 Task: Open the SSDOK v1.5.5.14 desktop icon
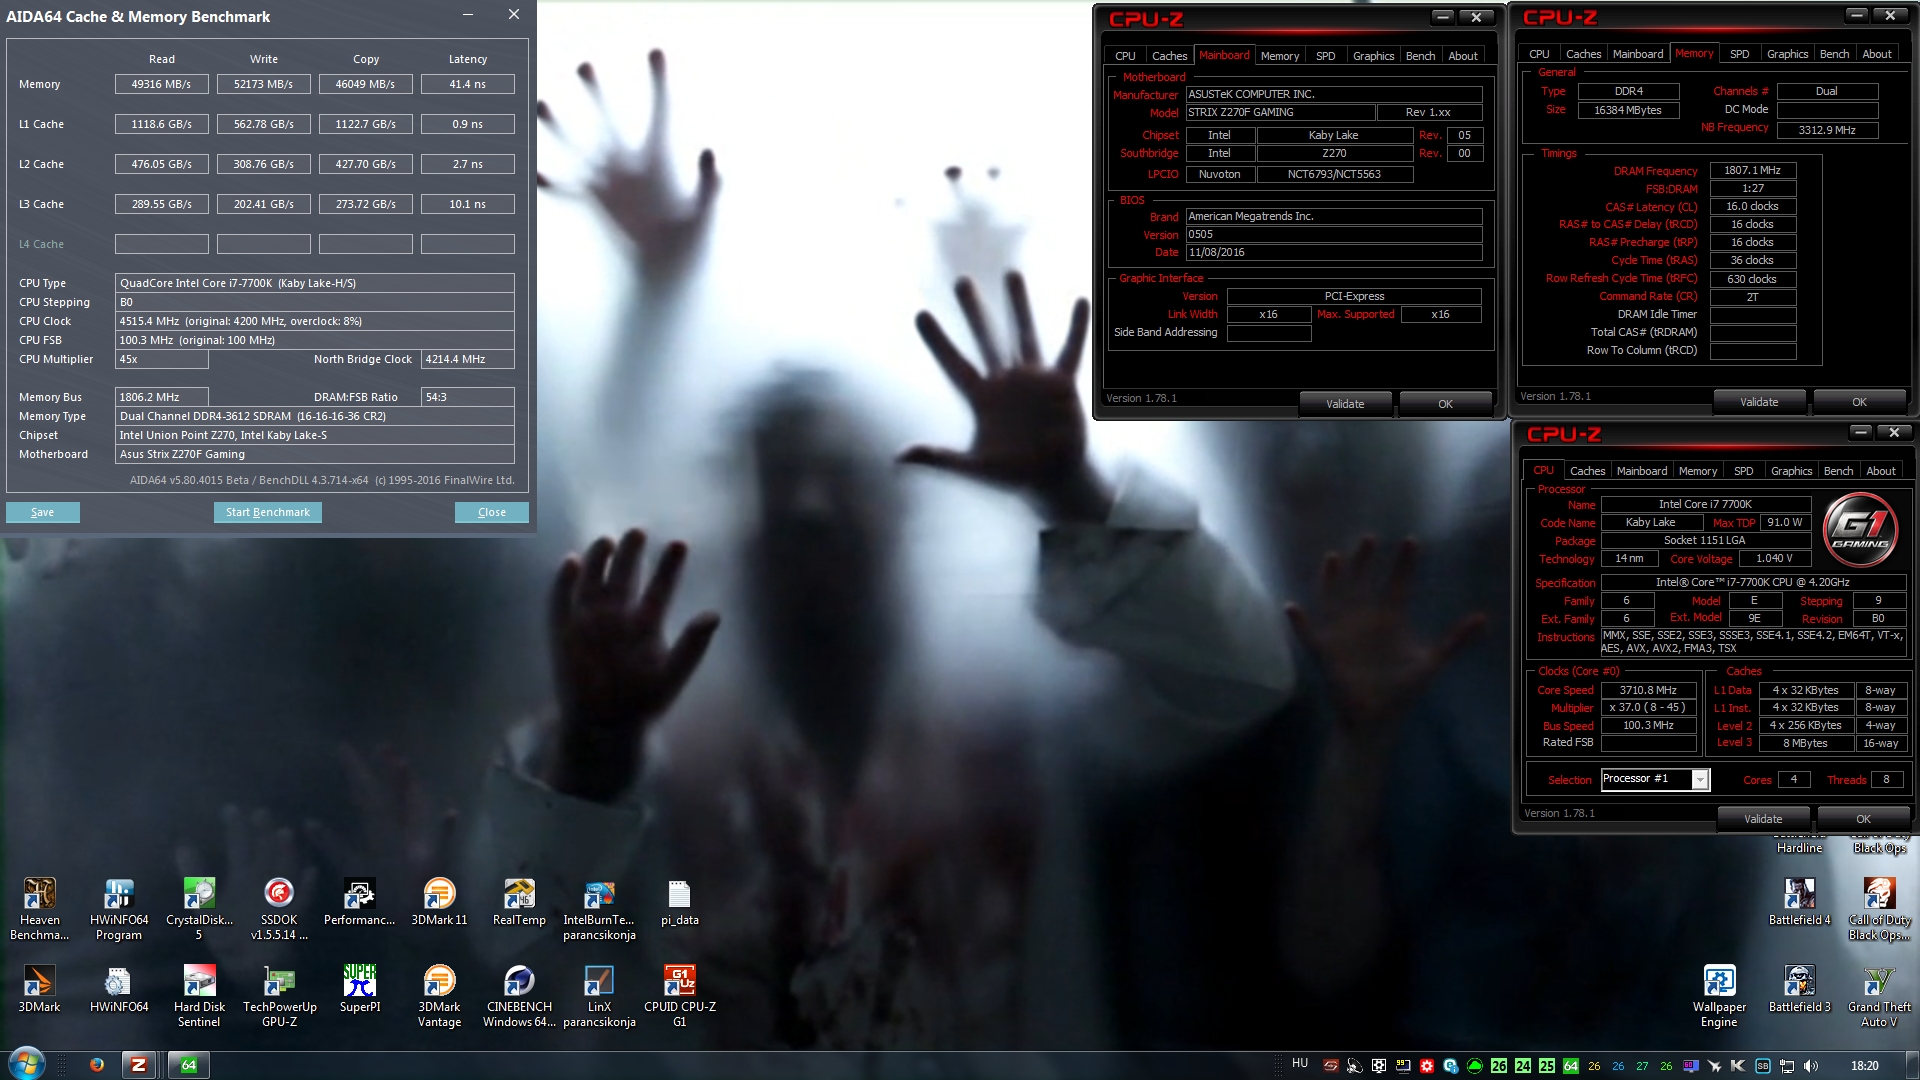279,908
